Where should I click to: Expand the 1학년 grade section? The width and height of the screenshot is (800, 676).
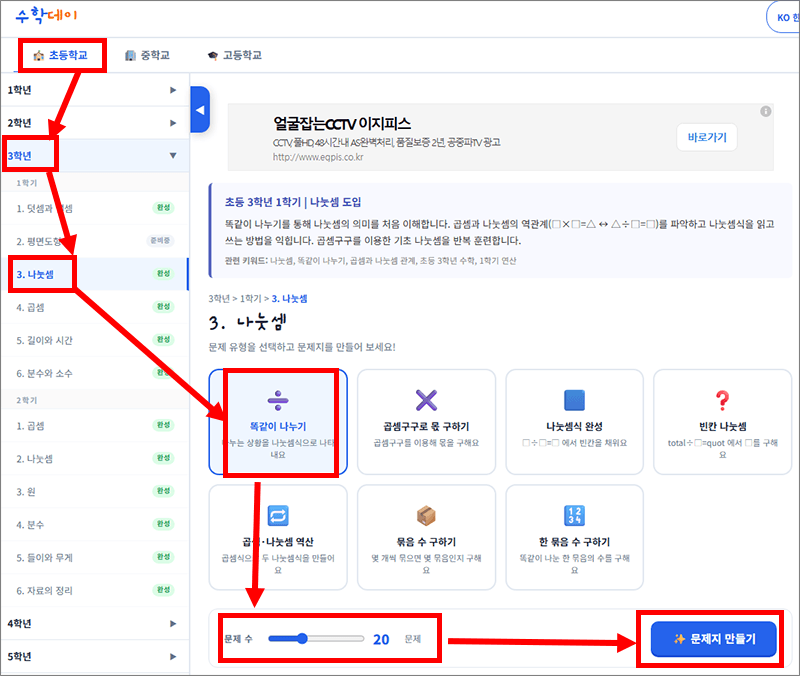pos(95,90)
